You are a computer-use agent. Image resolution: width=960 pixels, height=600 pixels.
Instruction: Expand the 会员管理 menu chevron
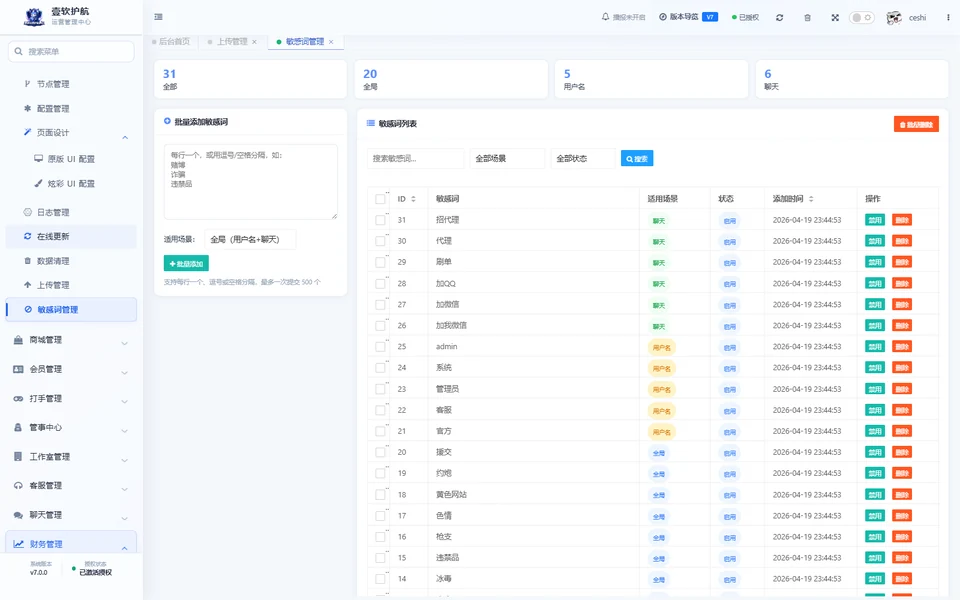click(124, 372)
